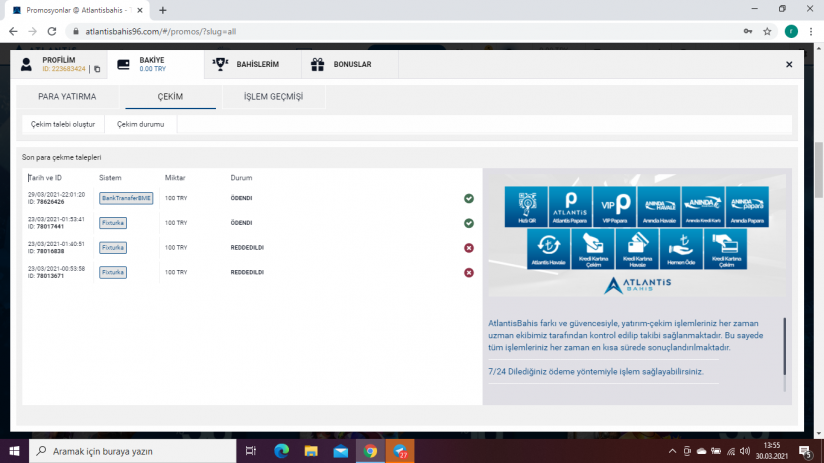824x463 pixels.
Task: Open the İŞLEM GEÇMİŞİ tab
Action: tap(273, 97)
